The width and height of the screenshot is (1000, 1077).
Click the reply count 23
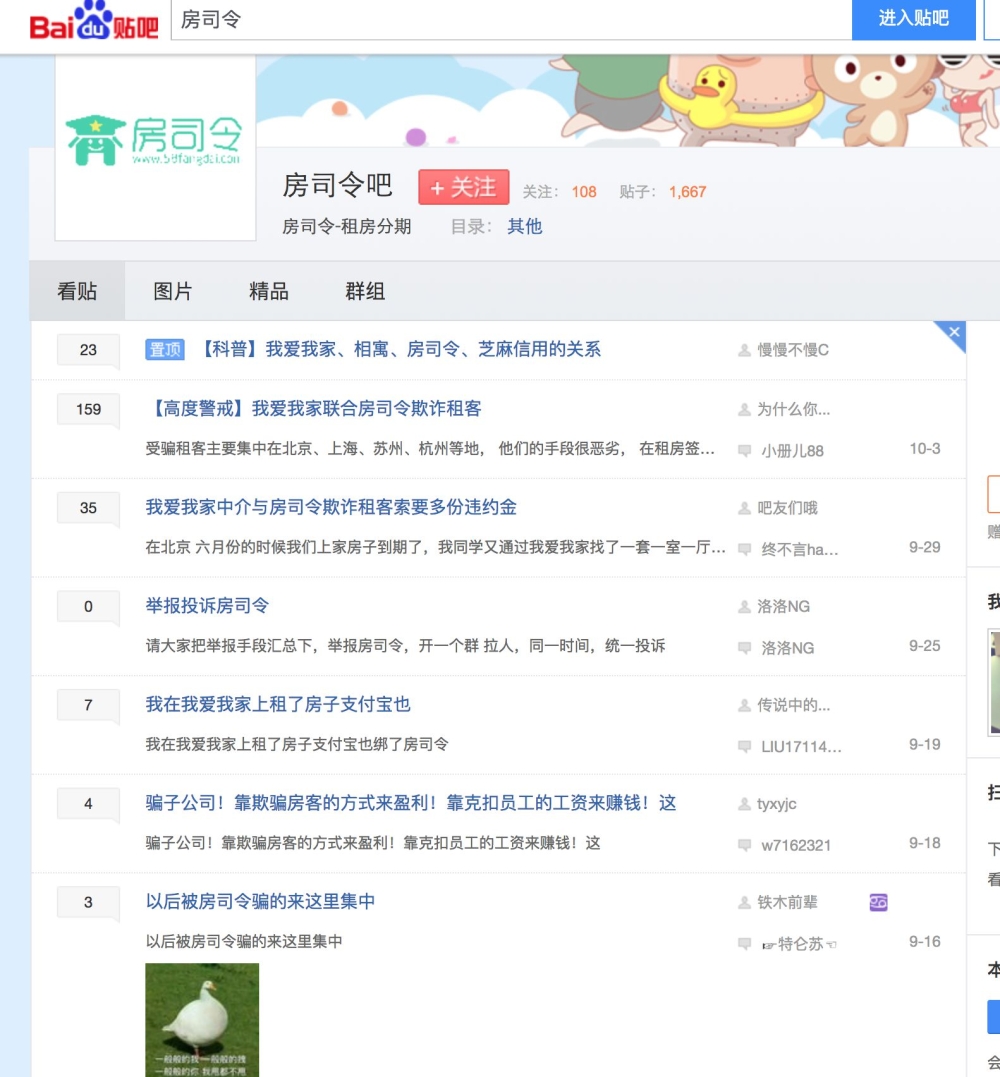tap(88, 350)
